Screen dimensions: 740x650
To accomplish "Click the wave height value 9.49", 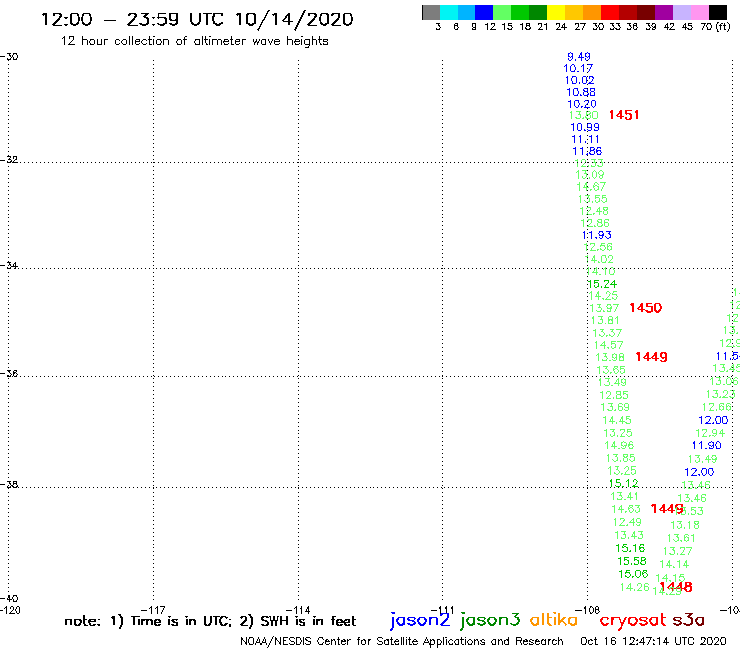I will click(x=579, y=57).
